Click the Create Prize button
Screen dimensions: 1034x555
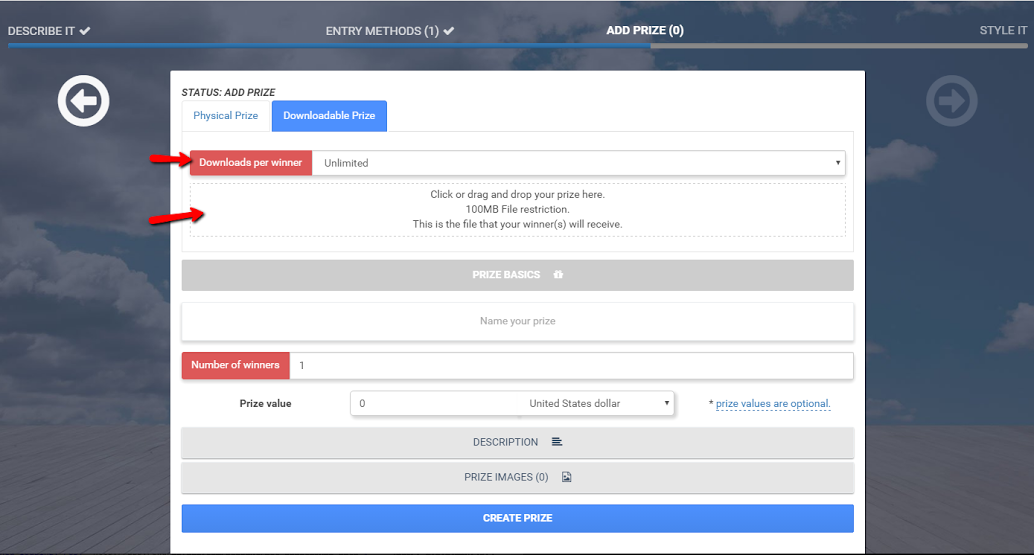pos(518,518)
